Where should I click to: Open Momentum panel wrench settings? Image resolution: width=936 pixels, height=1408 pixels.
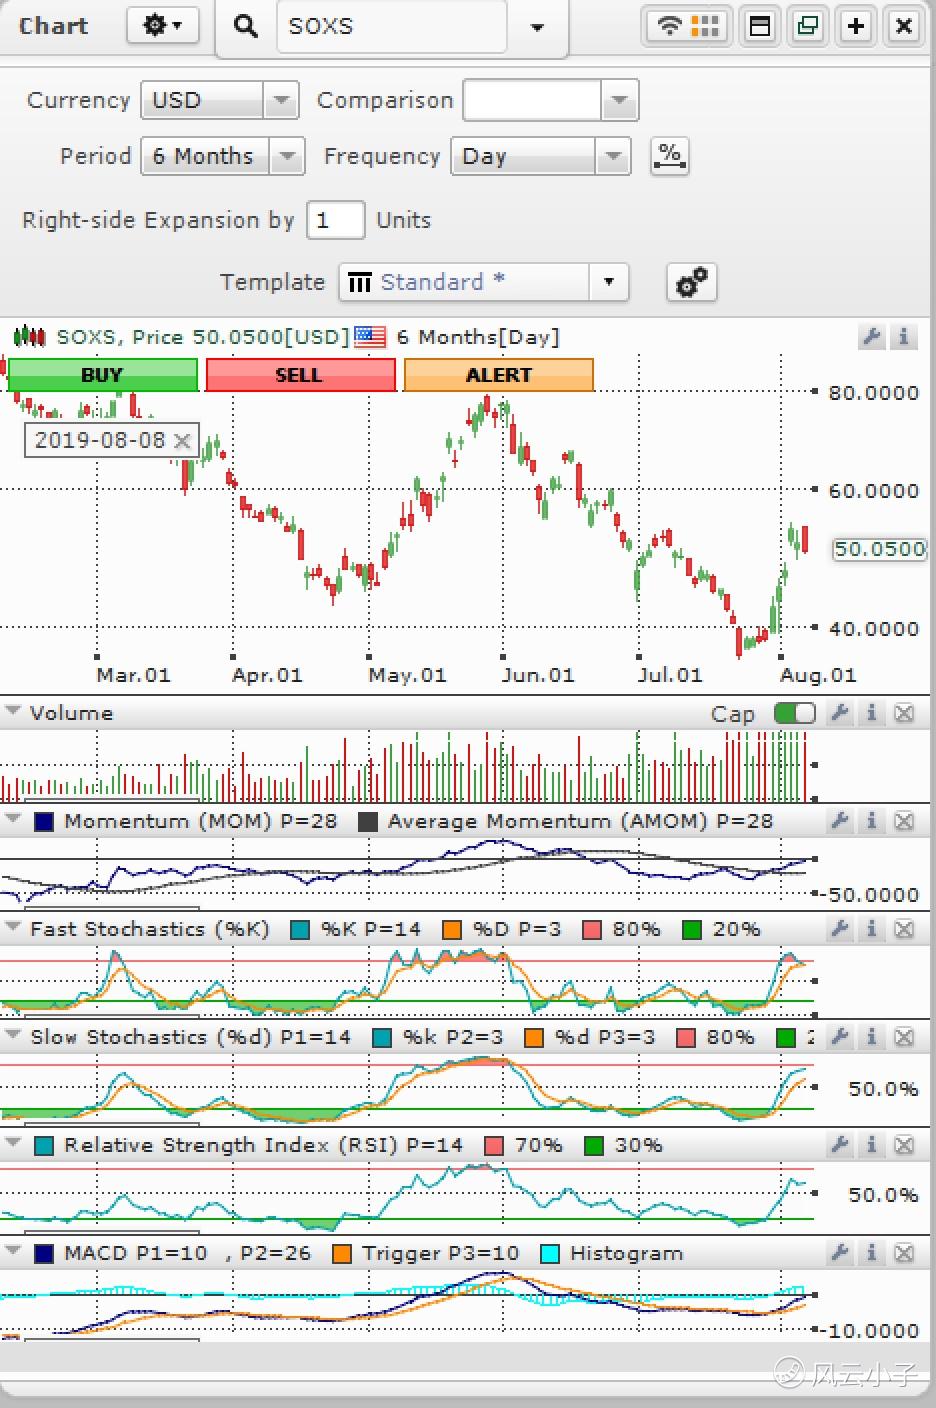click(840, 821)
